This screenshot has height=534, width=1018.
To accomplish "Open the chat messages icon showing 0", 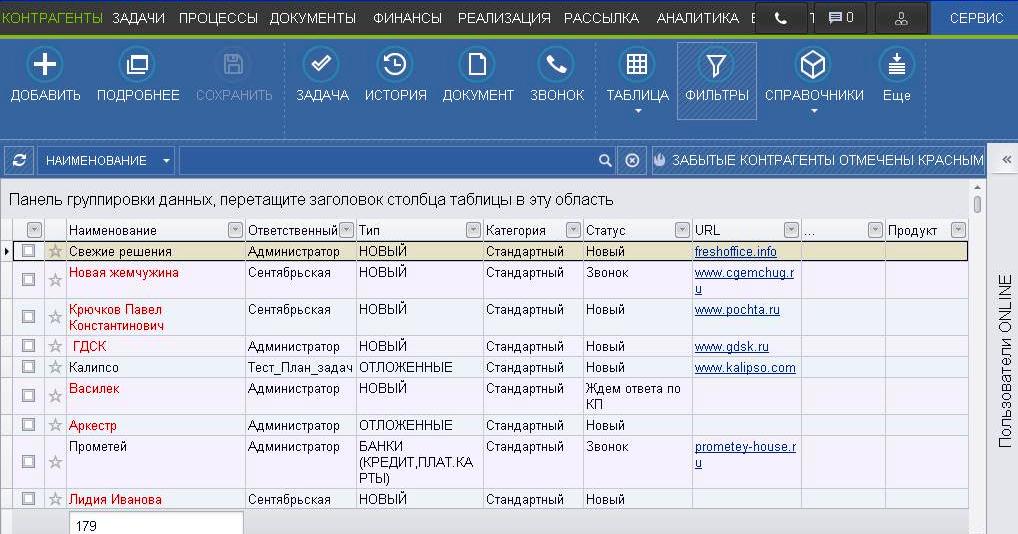I will pos(841,18).
